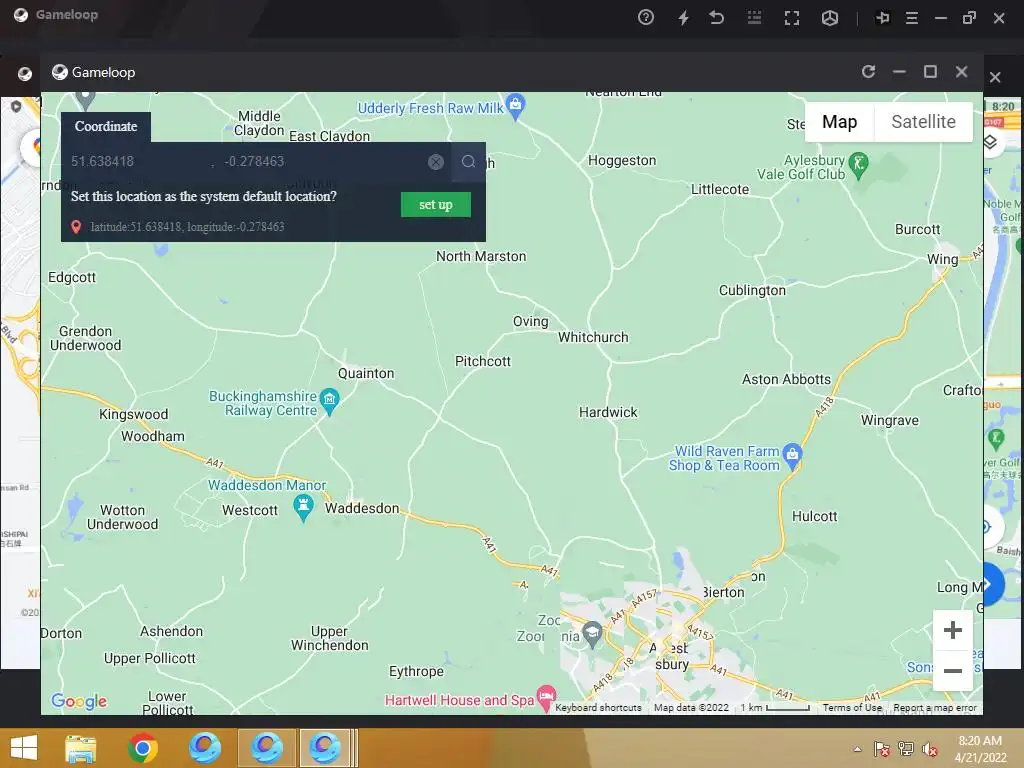1024x768 pixels.
Task: Click the volume icon in system tray
Action: (929, 748)
